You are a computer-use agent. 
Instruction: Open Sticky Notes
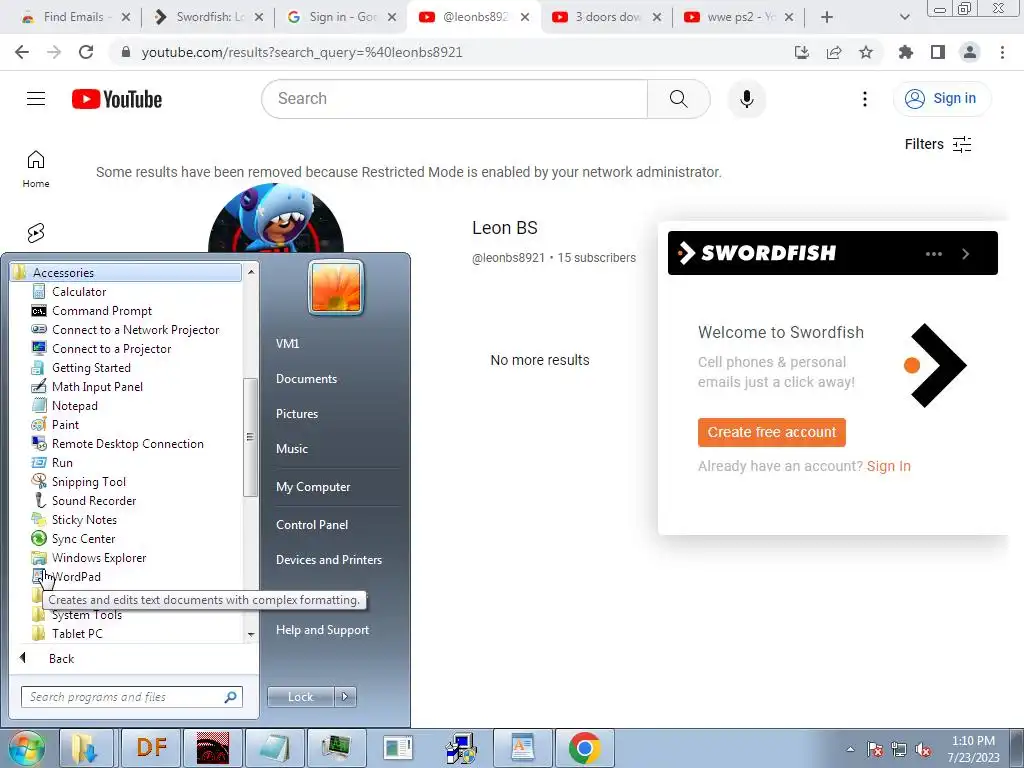[84, 519]
